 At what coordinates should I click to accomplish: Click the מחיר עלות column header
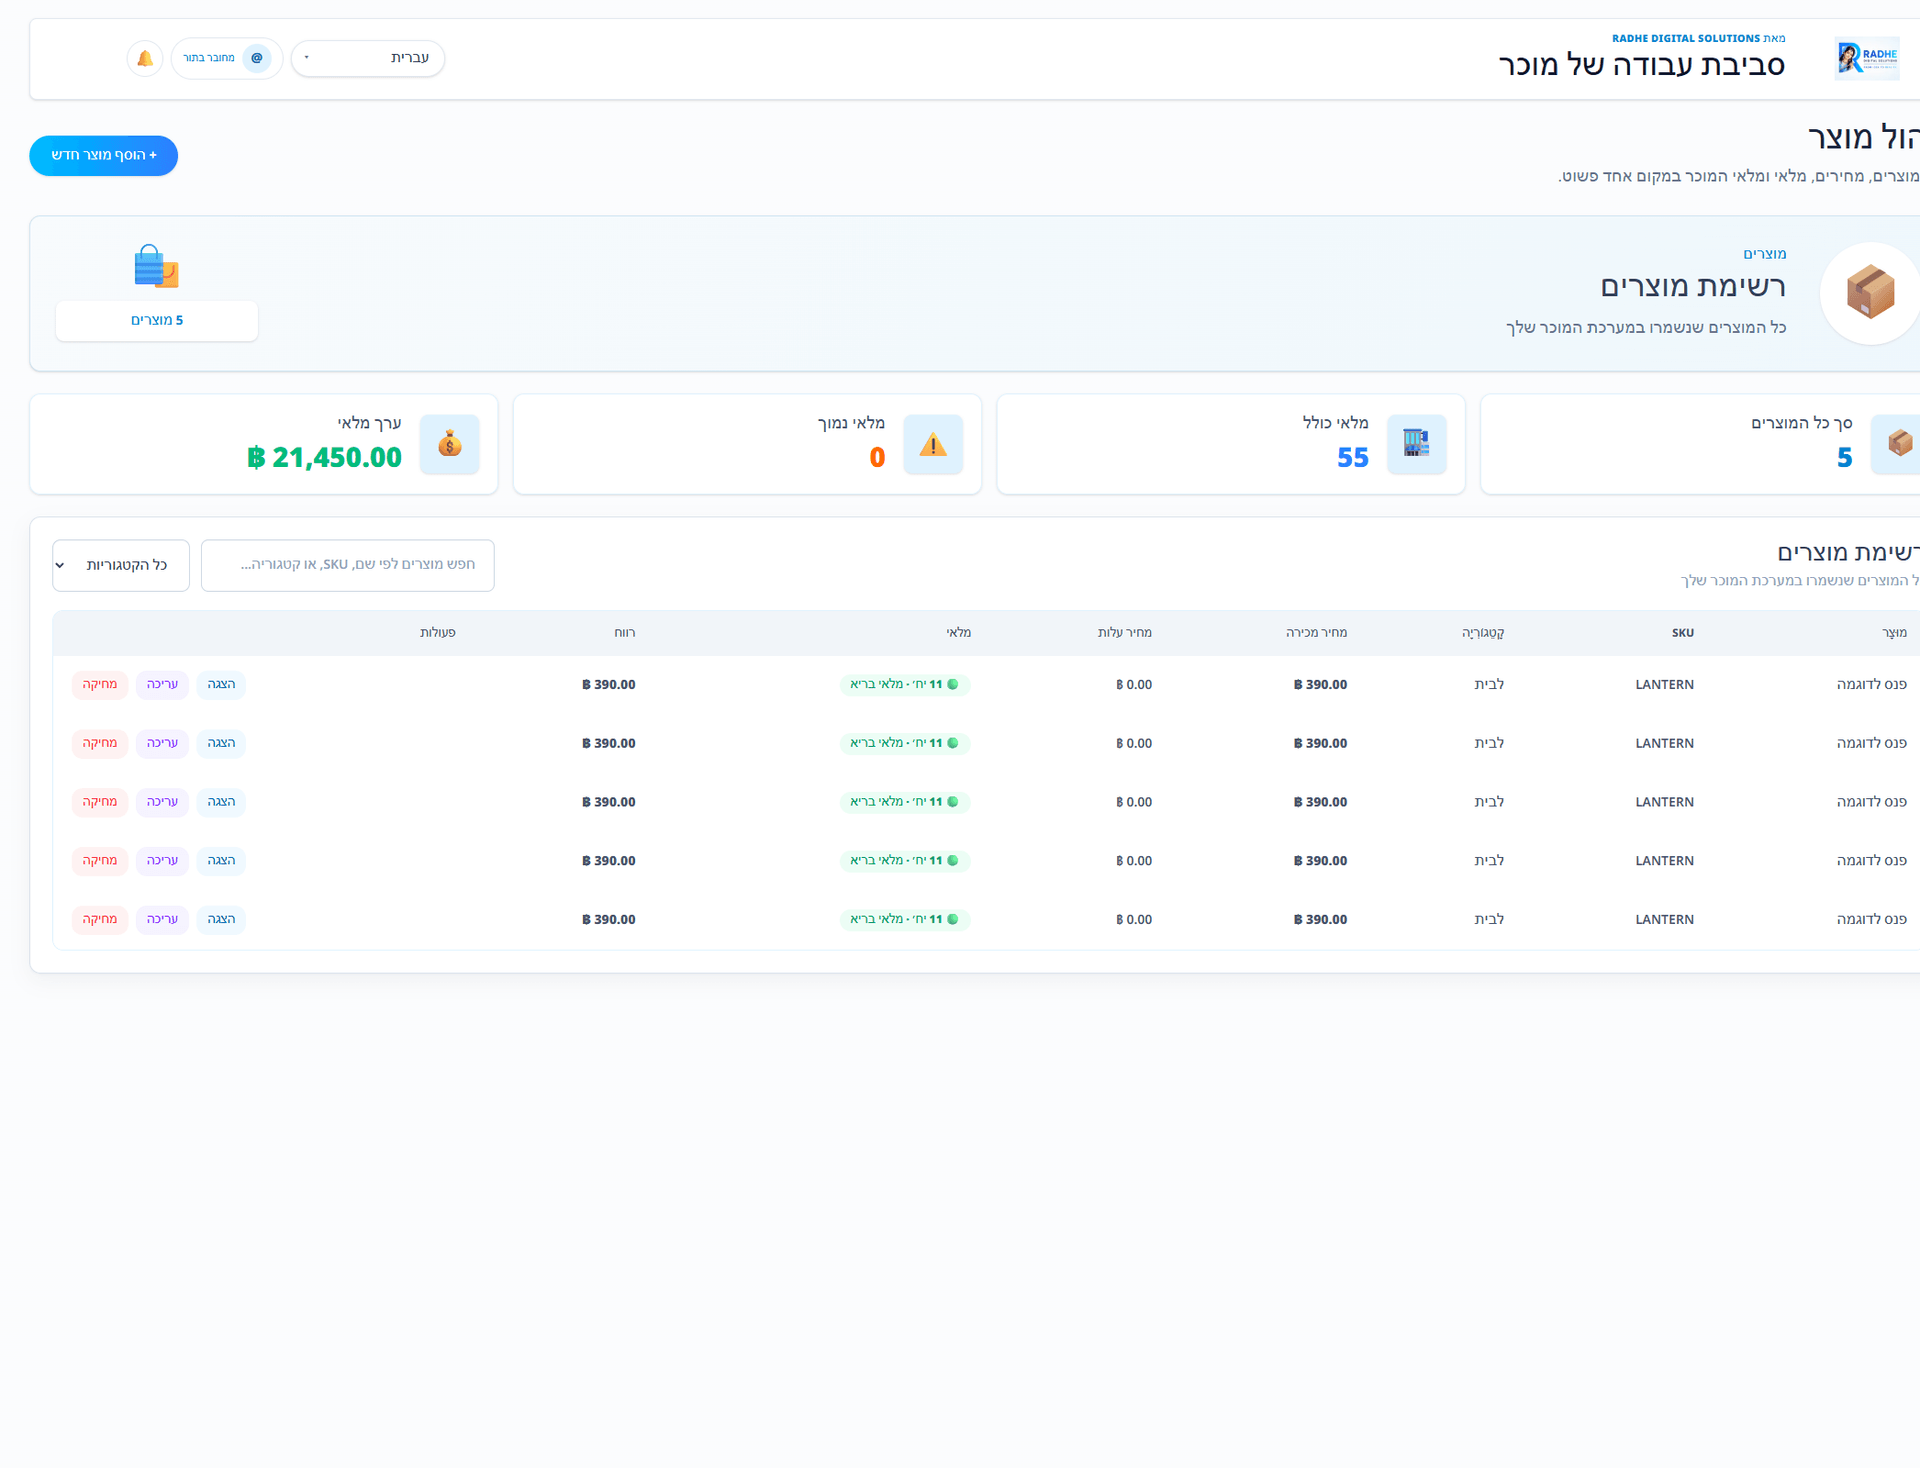coord(1125,633)
